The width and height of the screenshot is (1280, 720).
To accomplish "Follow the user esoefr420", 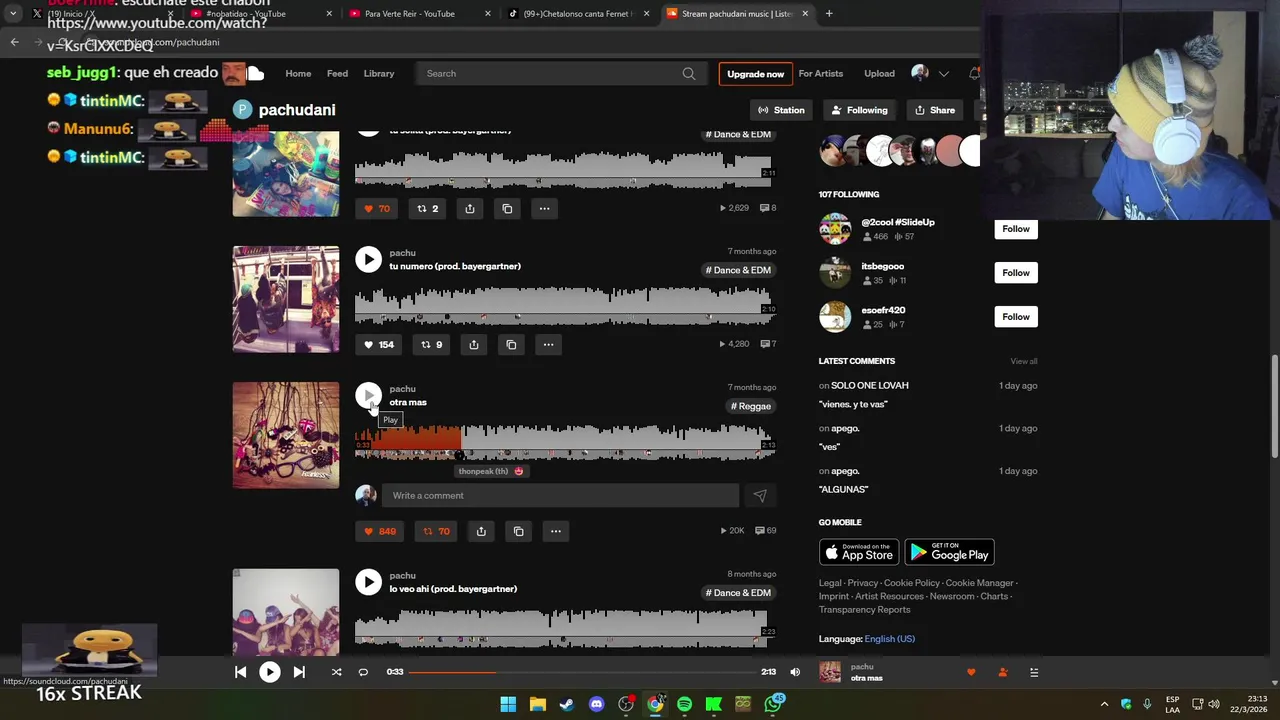I will (x=1015, y=317).
